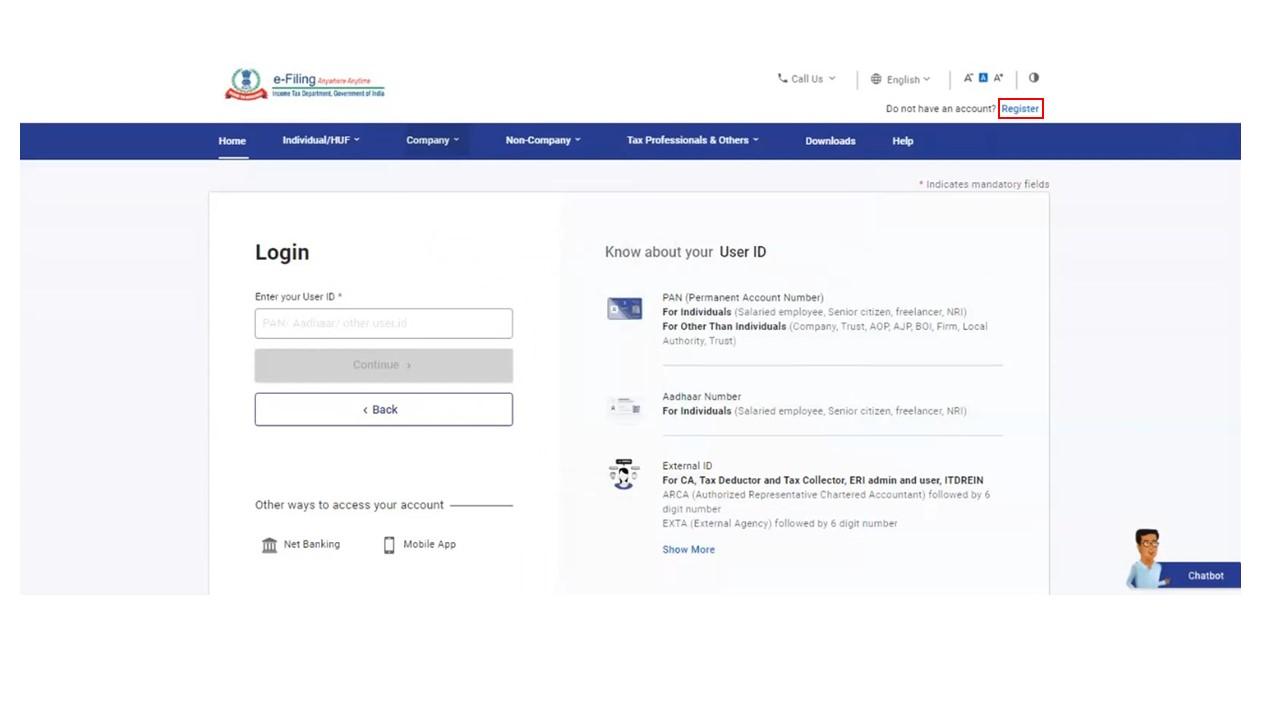The image size is (1280, 720).
Task: Switch to the Home tab
Action: coord(231,141)
